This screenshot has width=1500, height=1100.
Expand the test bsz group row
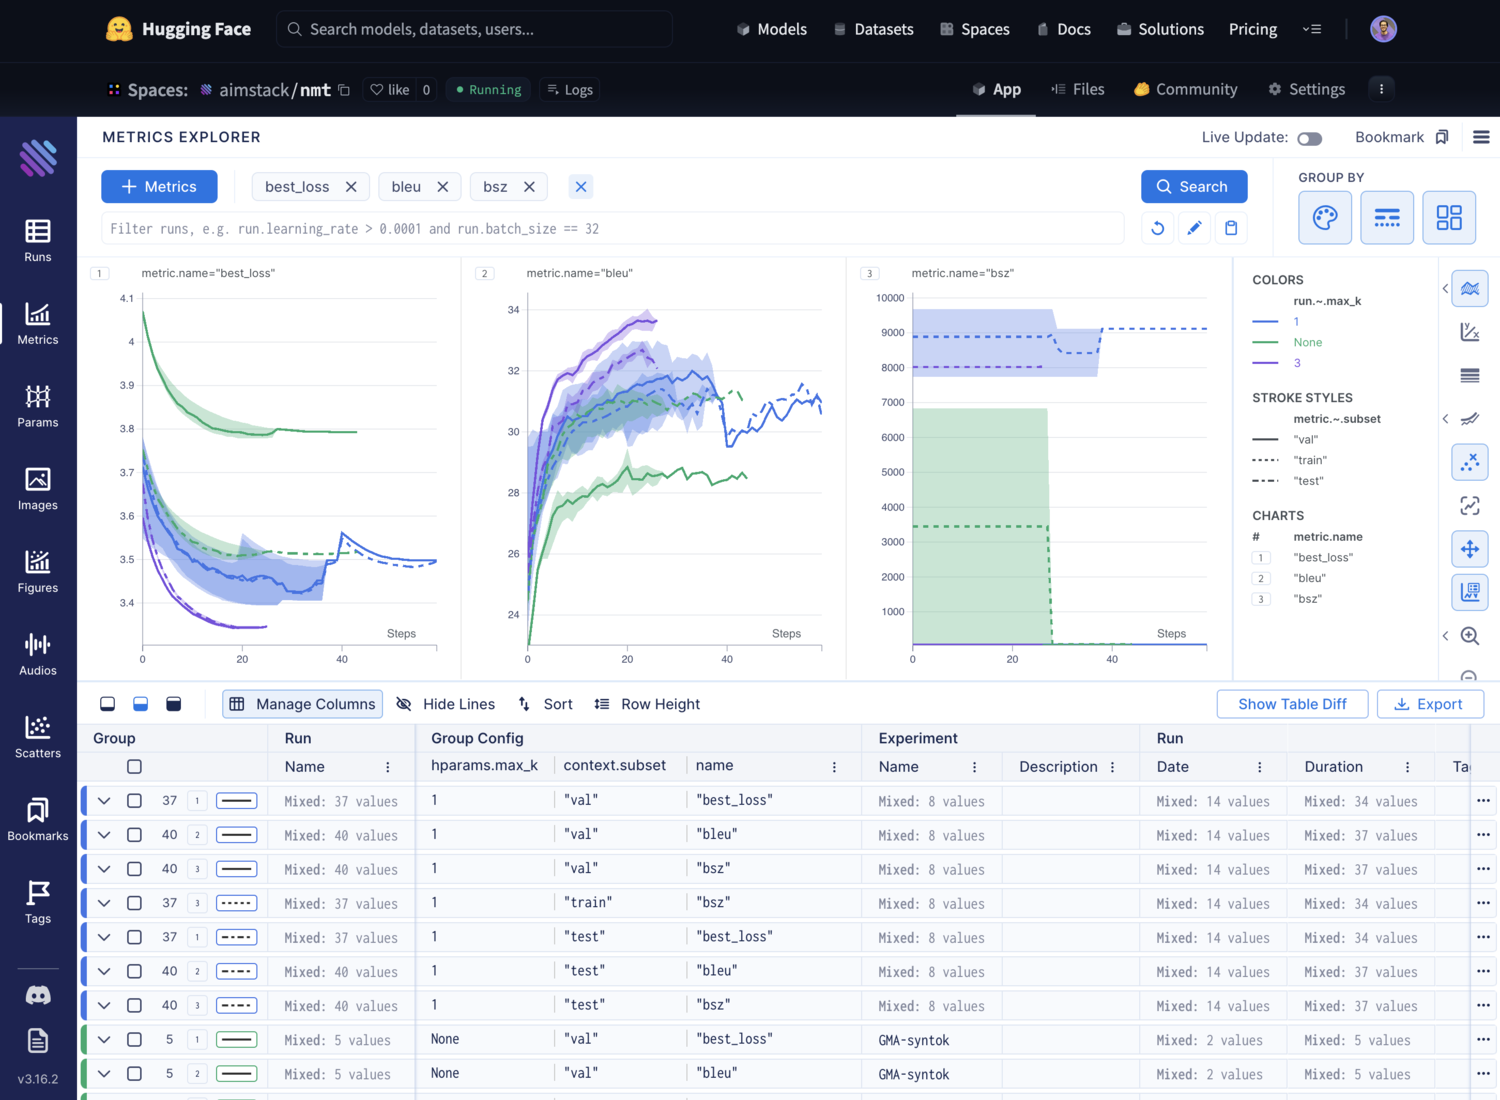(x=104, y=1005)
